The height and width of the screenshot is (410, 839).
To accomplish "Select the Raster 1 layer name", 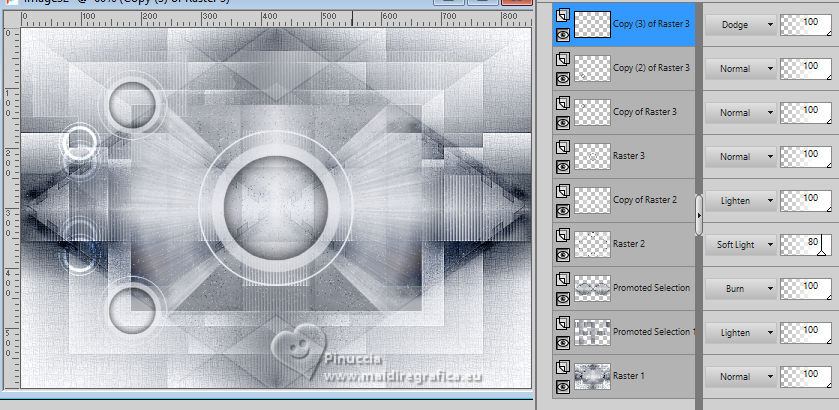I will [x=629, y=376].
